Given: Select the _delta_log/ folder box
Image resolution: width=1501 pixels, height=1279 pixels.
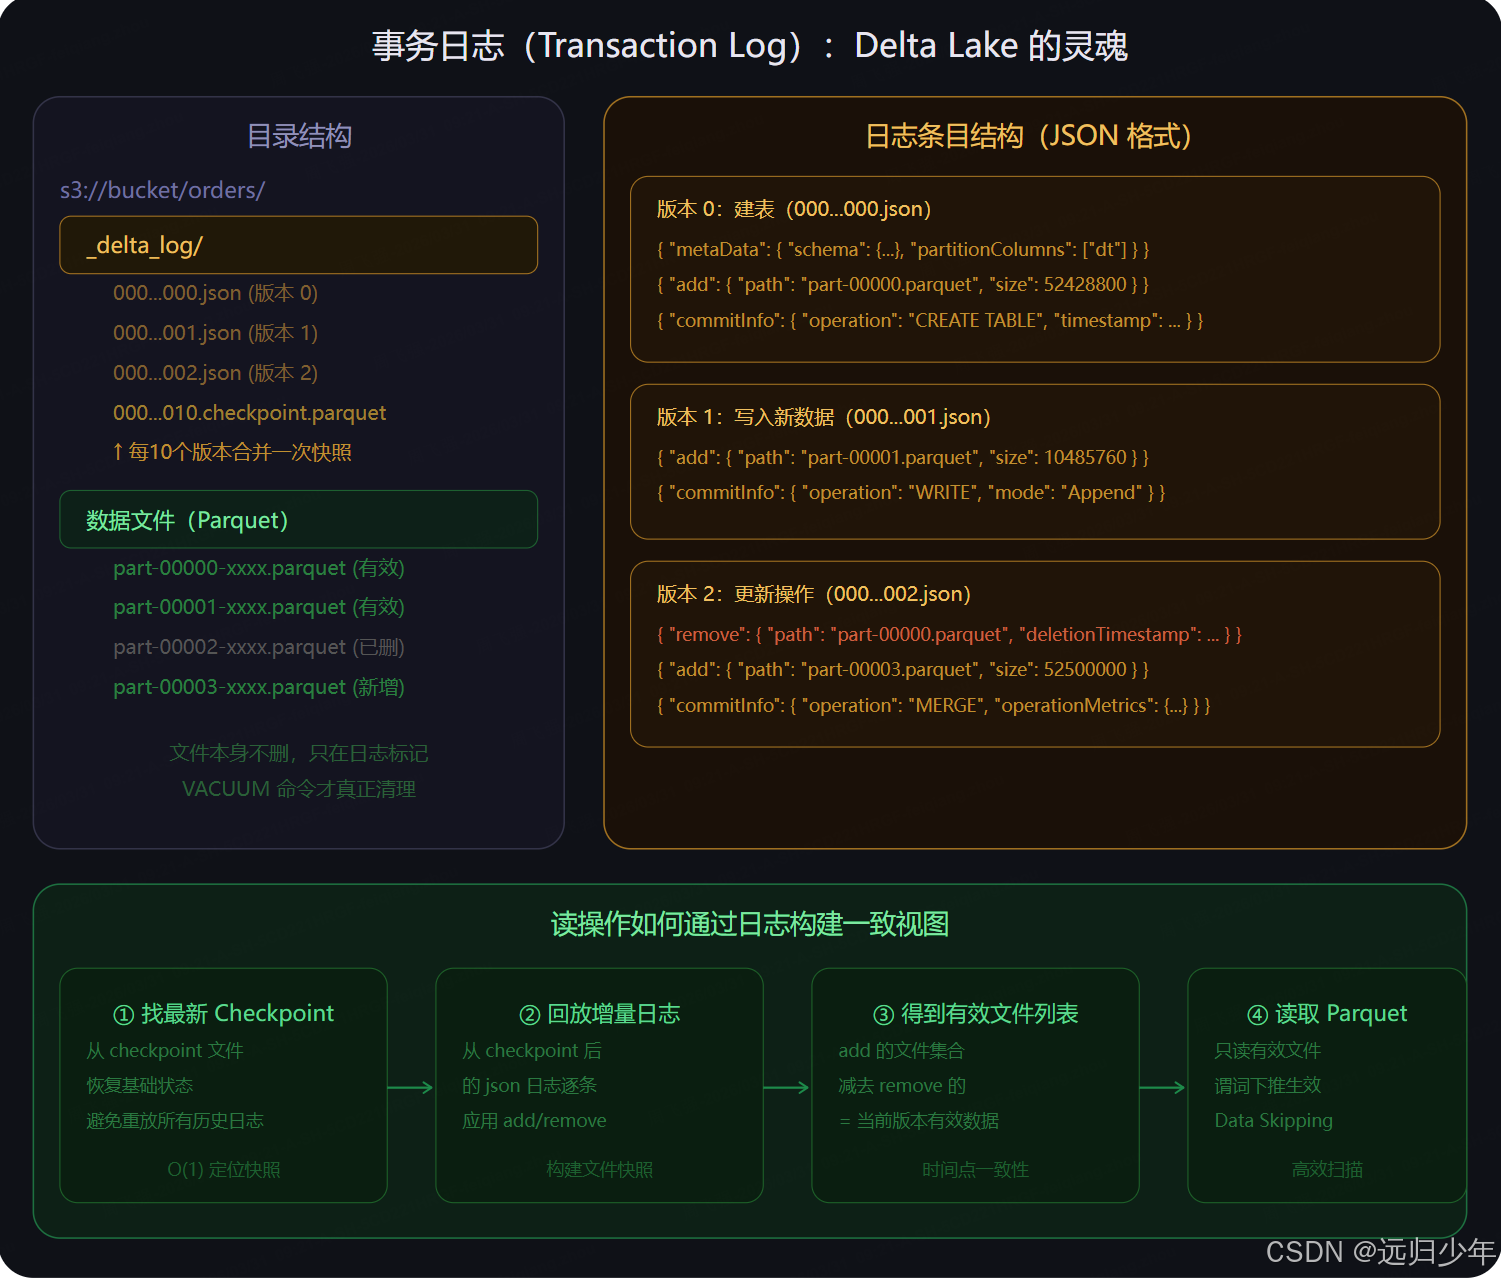Looking at the screenshot, I should click(299, 245).
